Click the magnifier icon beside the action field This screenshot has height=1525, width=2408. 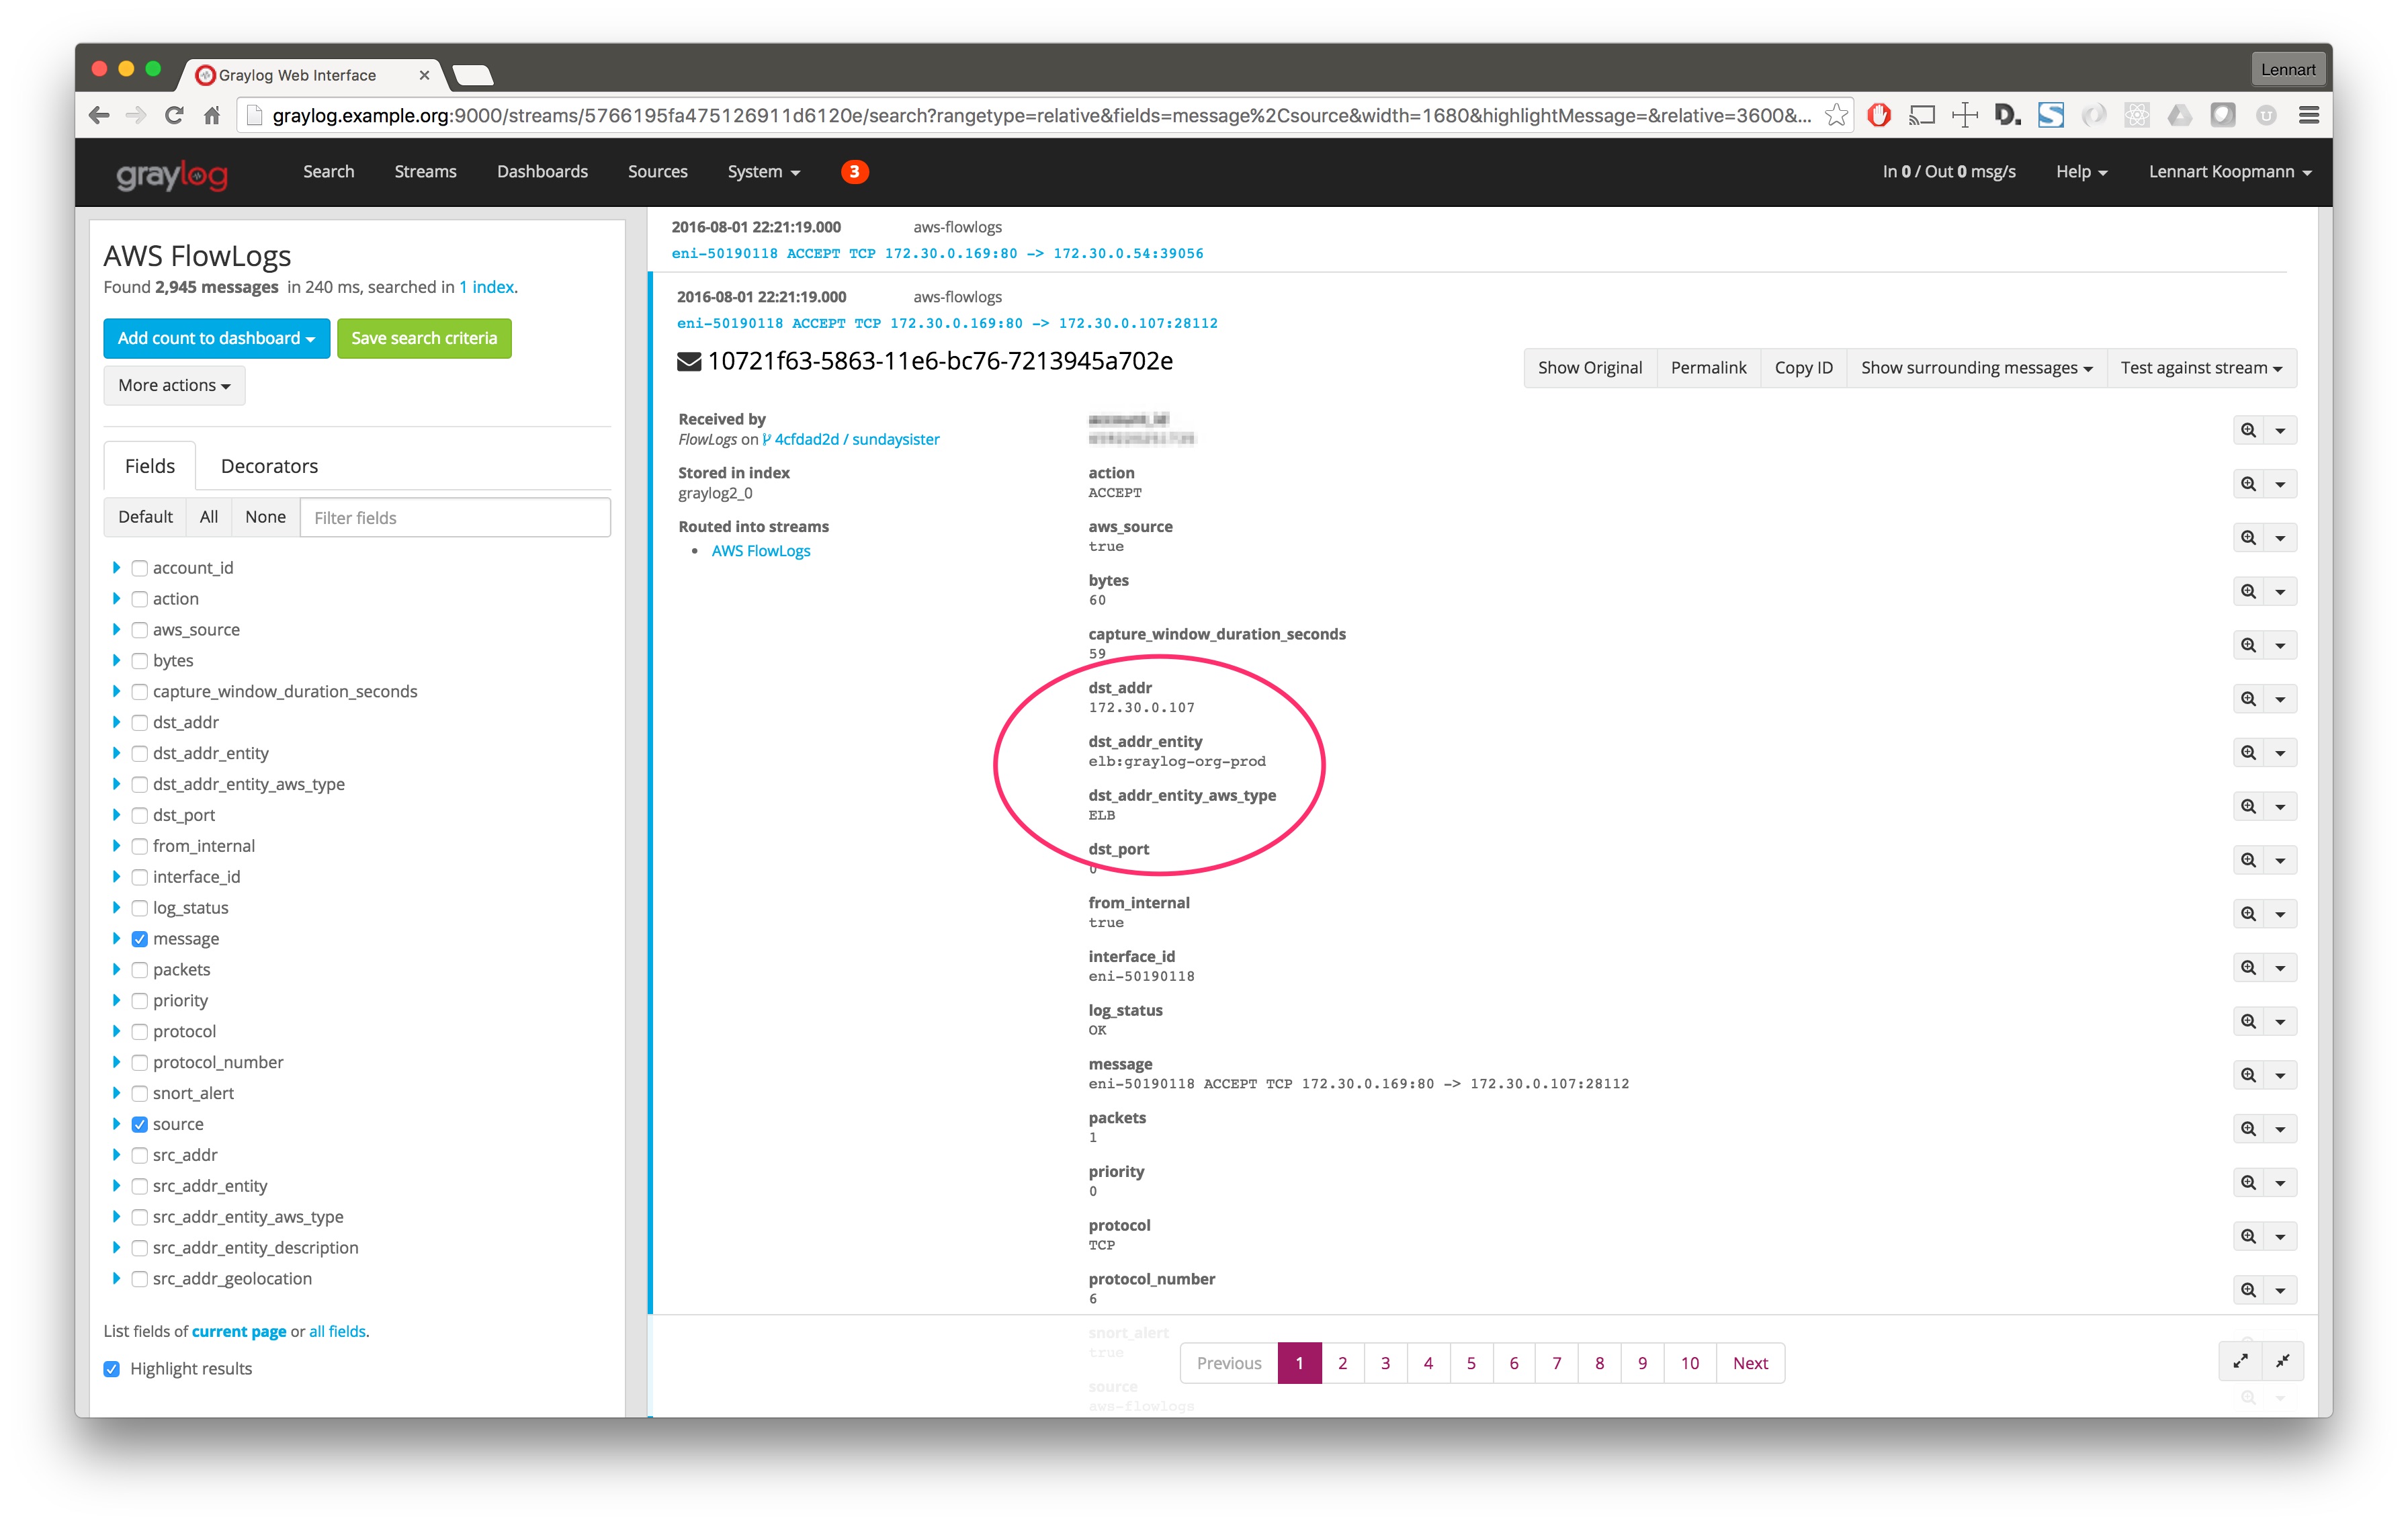(2248, 484)
